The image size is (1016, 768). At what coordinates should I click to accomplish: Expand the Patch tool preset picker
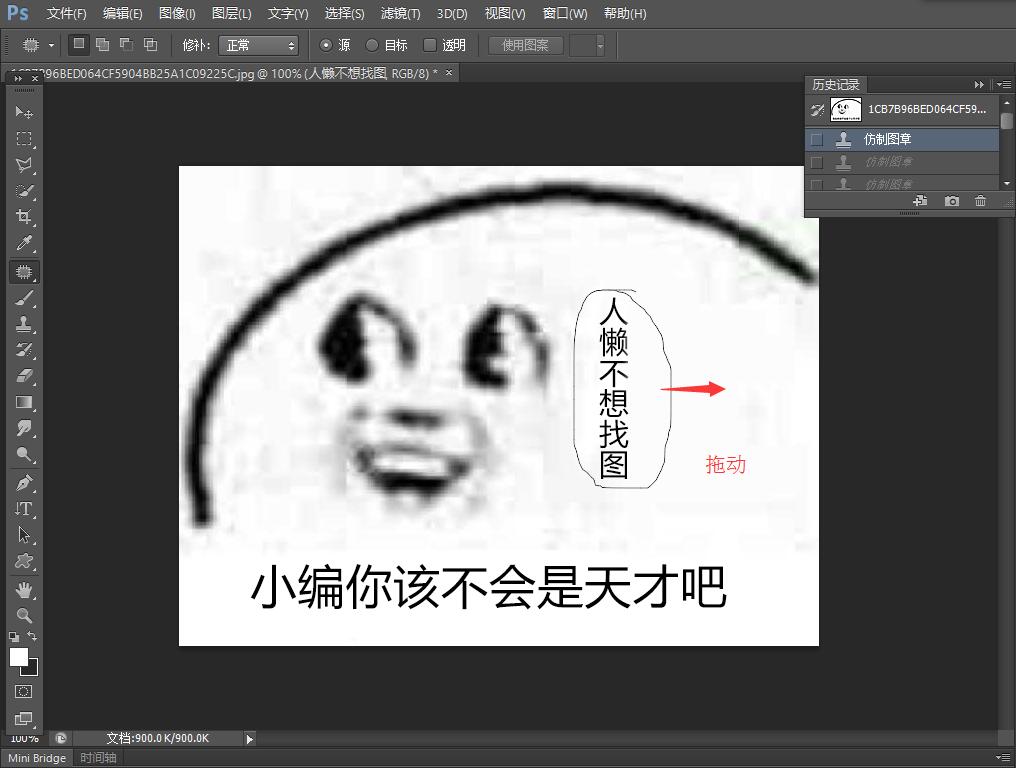(x=38, y=45)
